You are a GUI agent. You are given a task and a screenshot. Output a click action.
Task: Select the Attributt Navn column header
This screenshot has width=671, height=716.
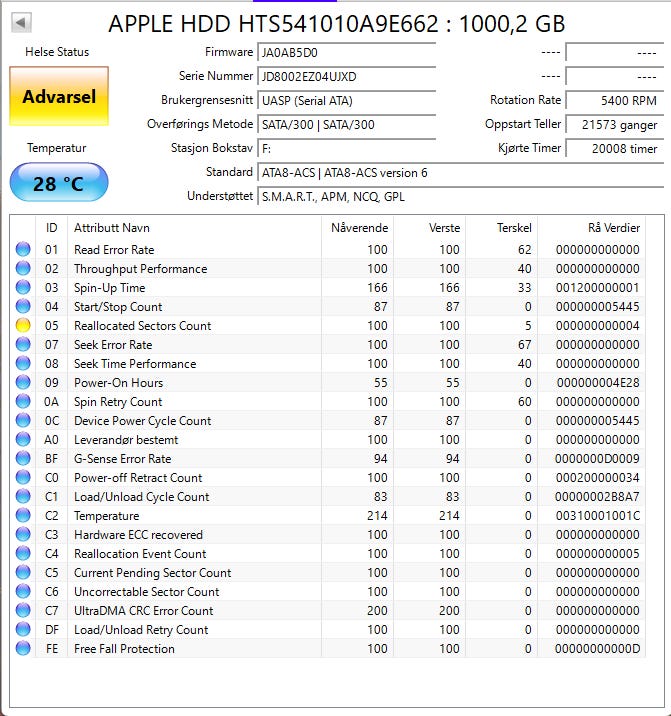click(x=194, y=227)
